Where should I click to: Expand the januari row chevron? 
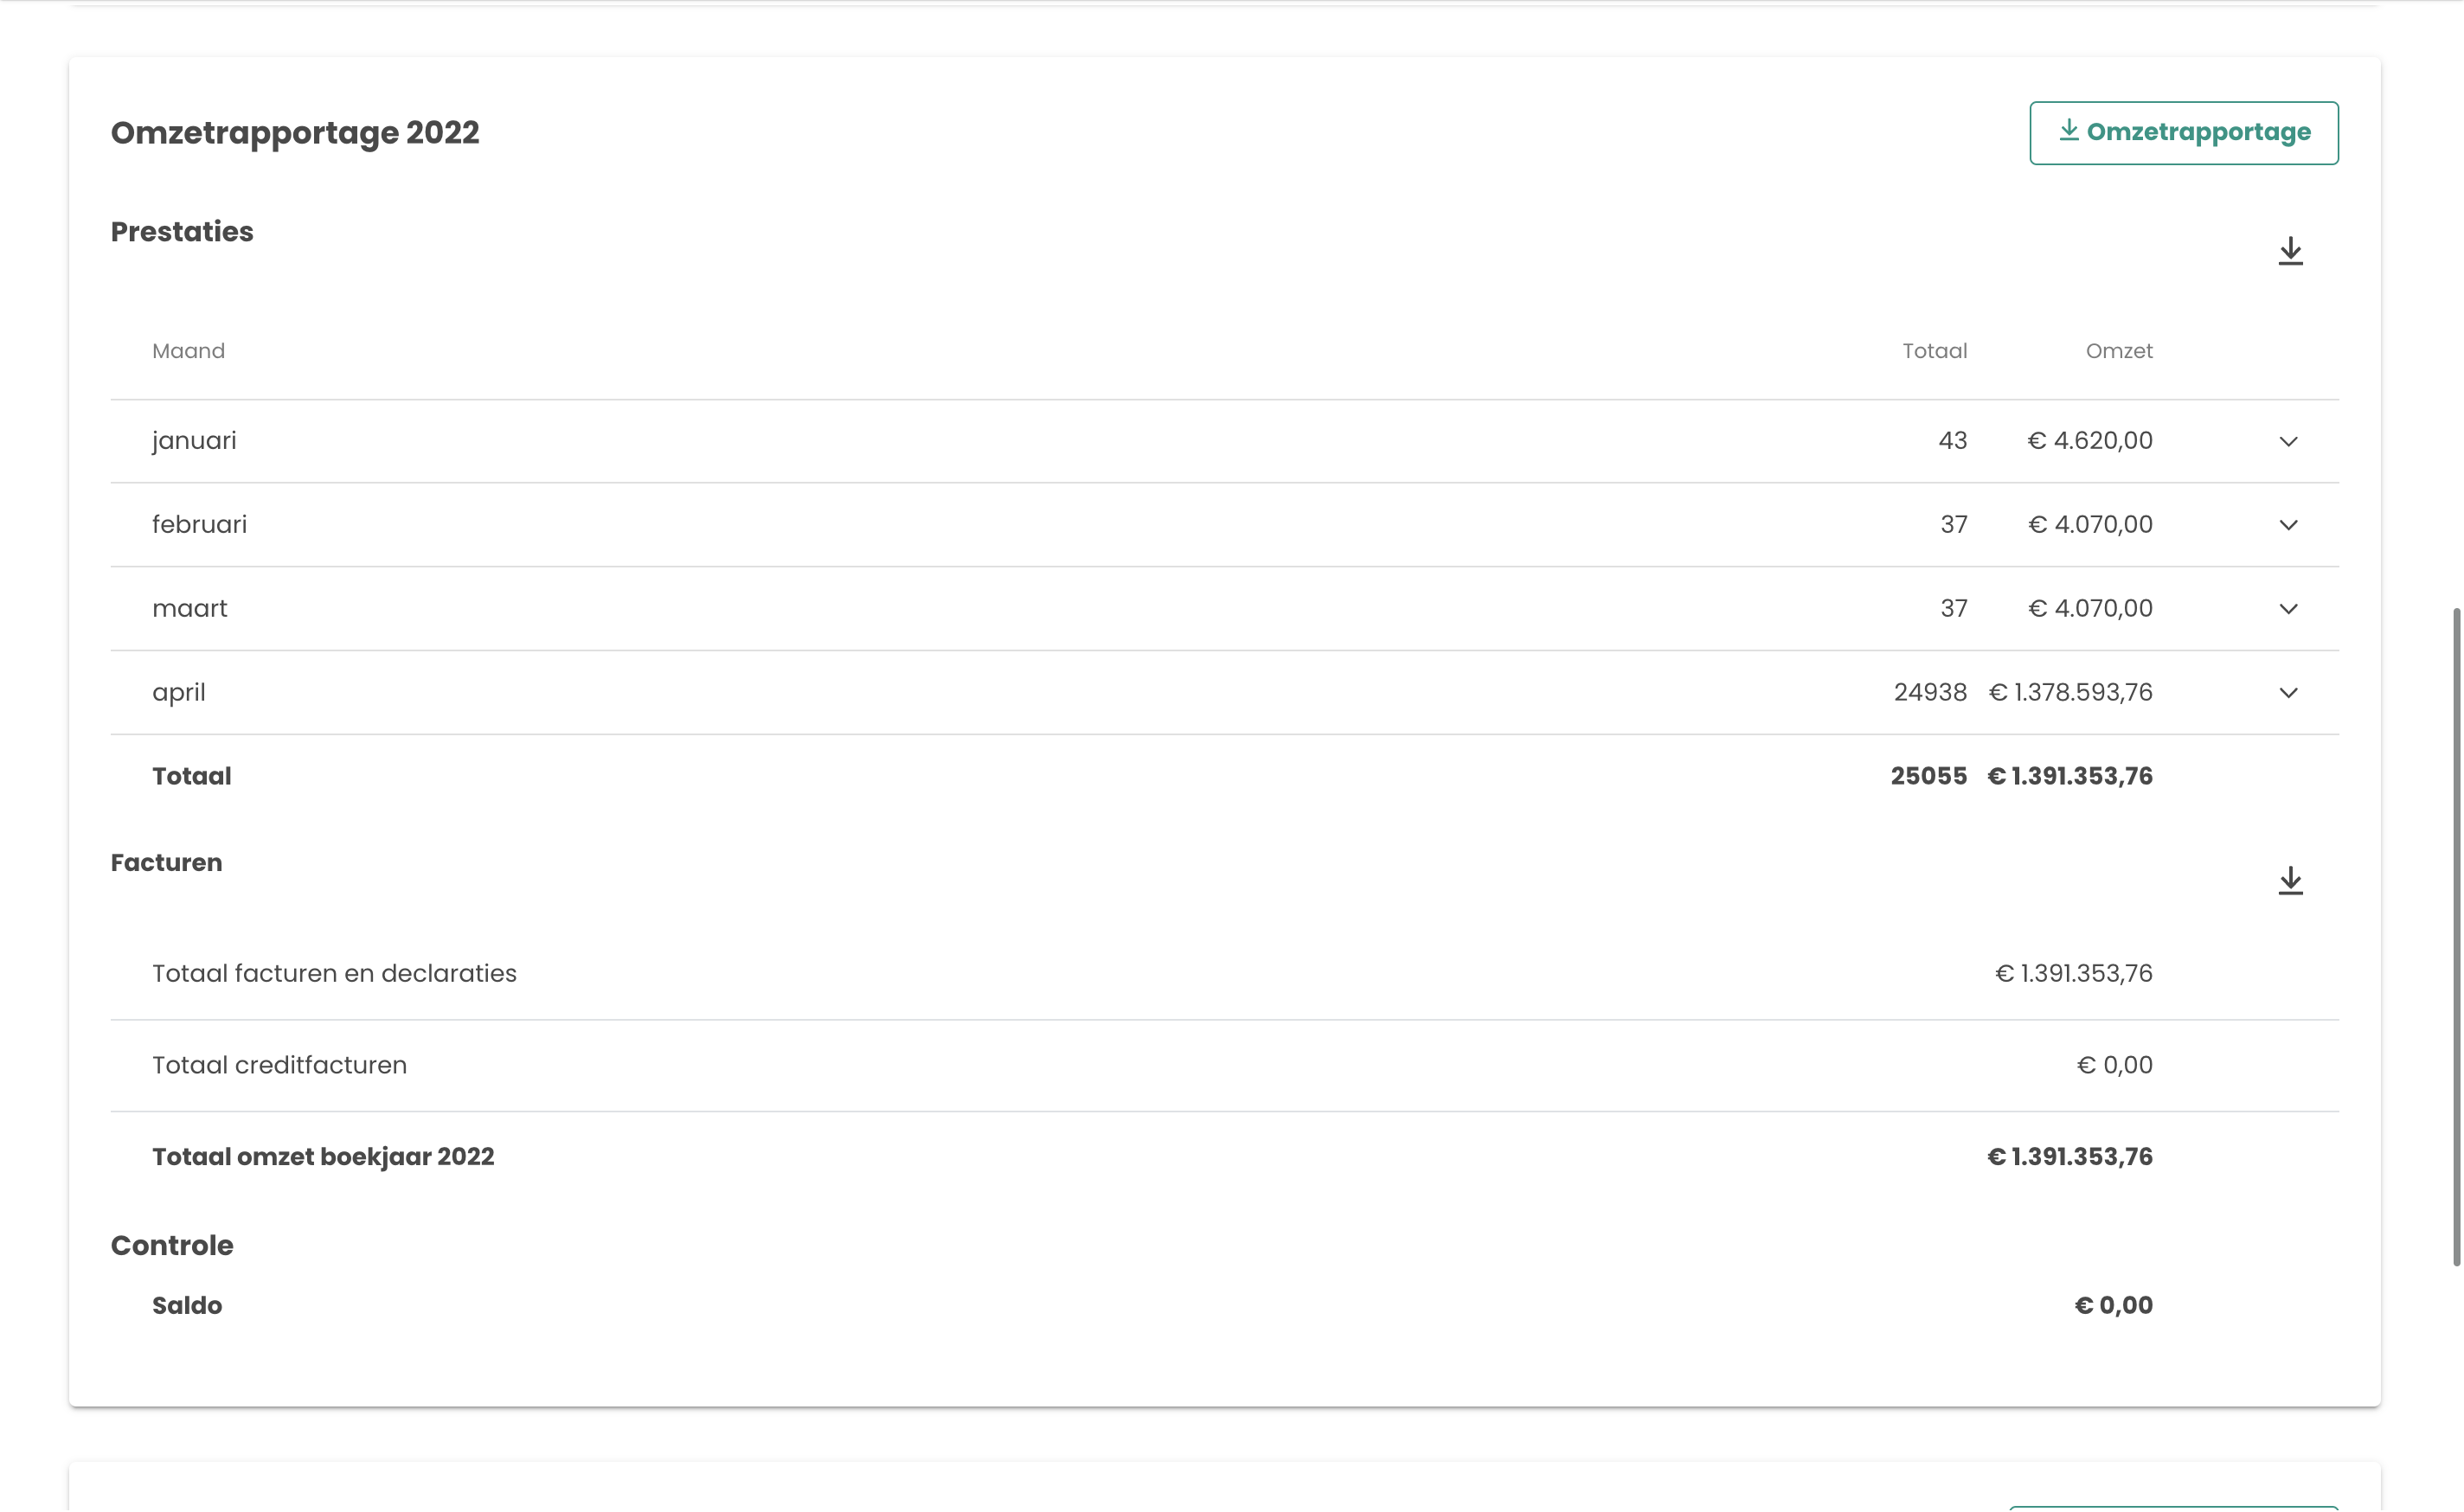[2288, 442]
